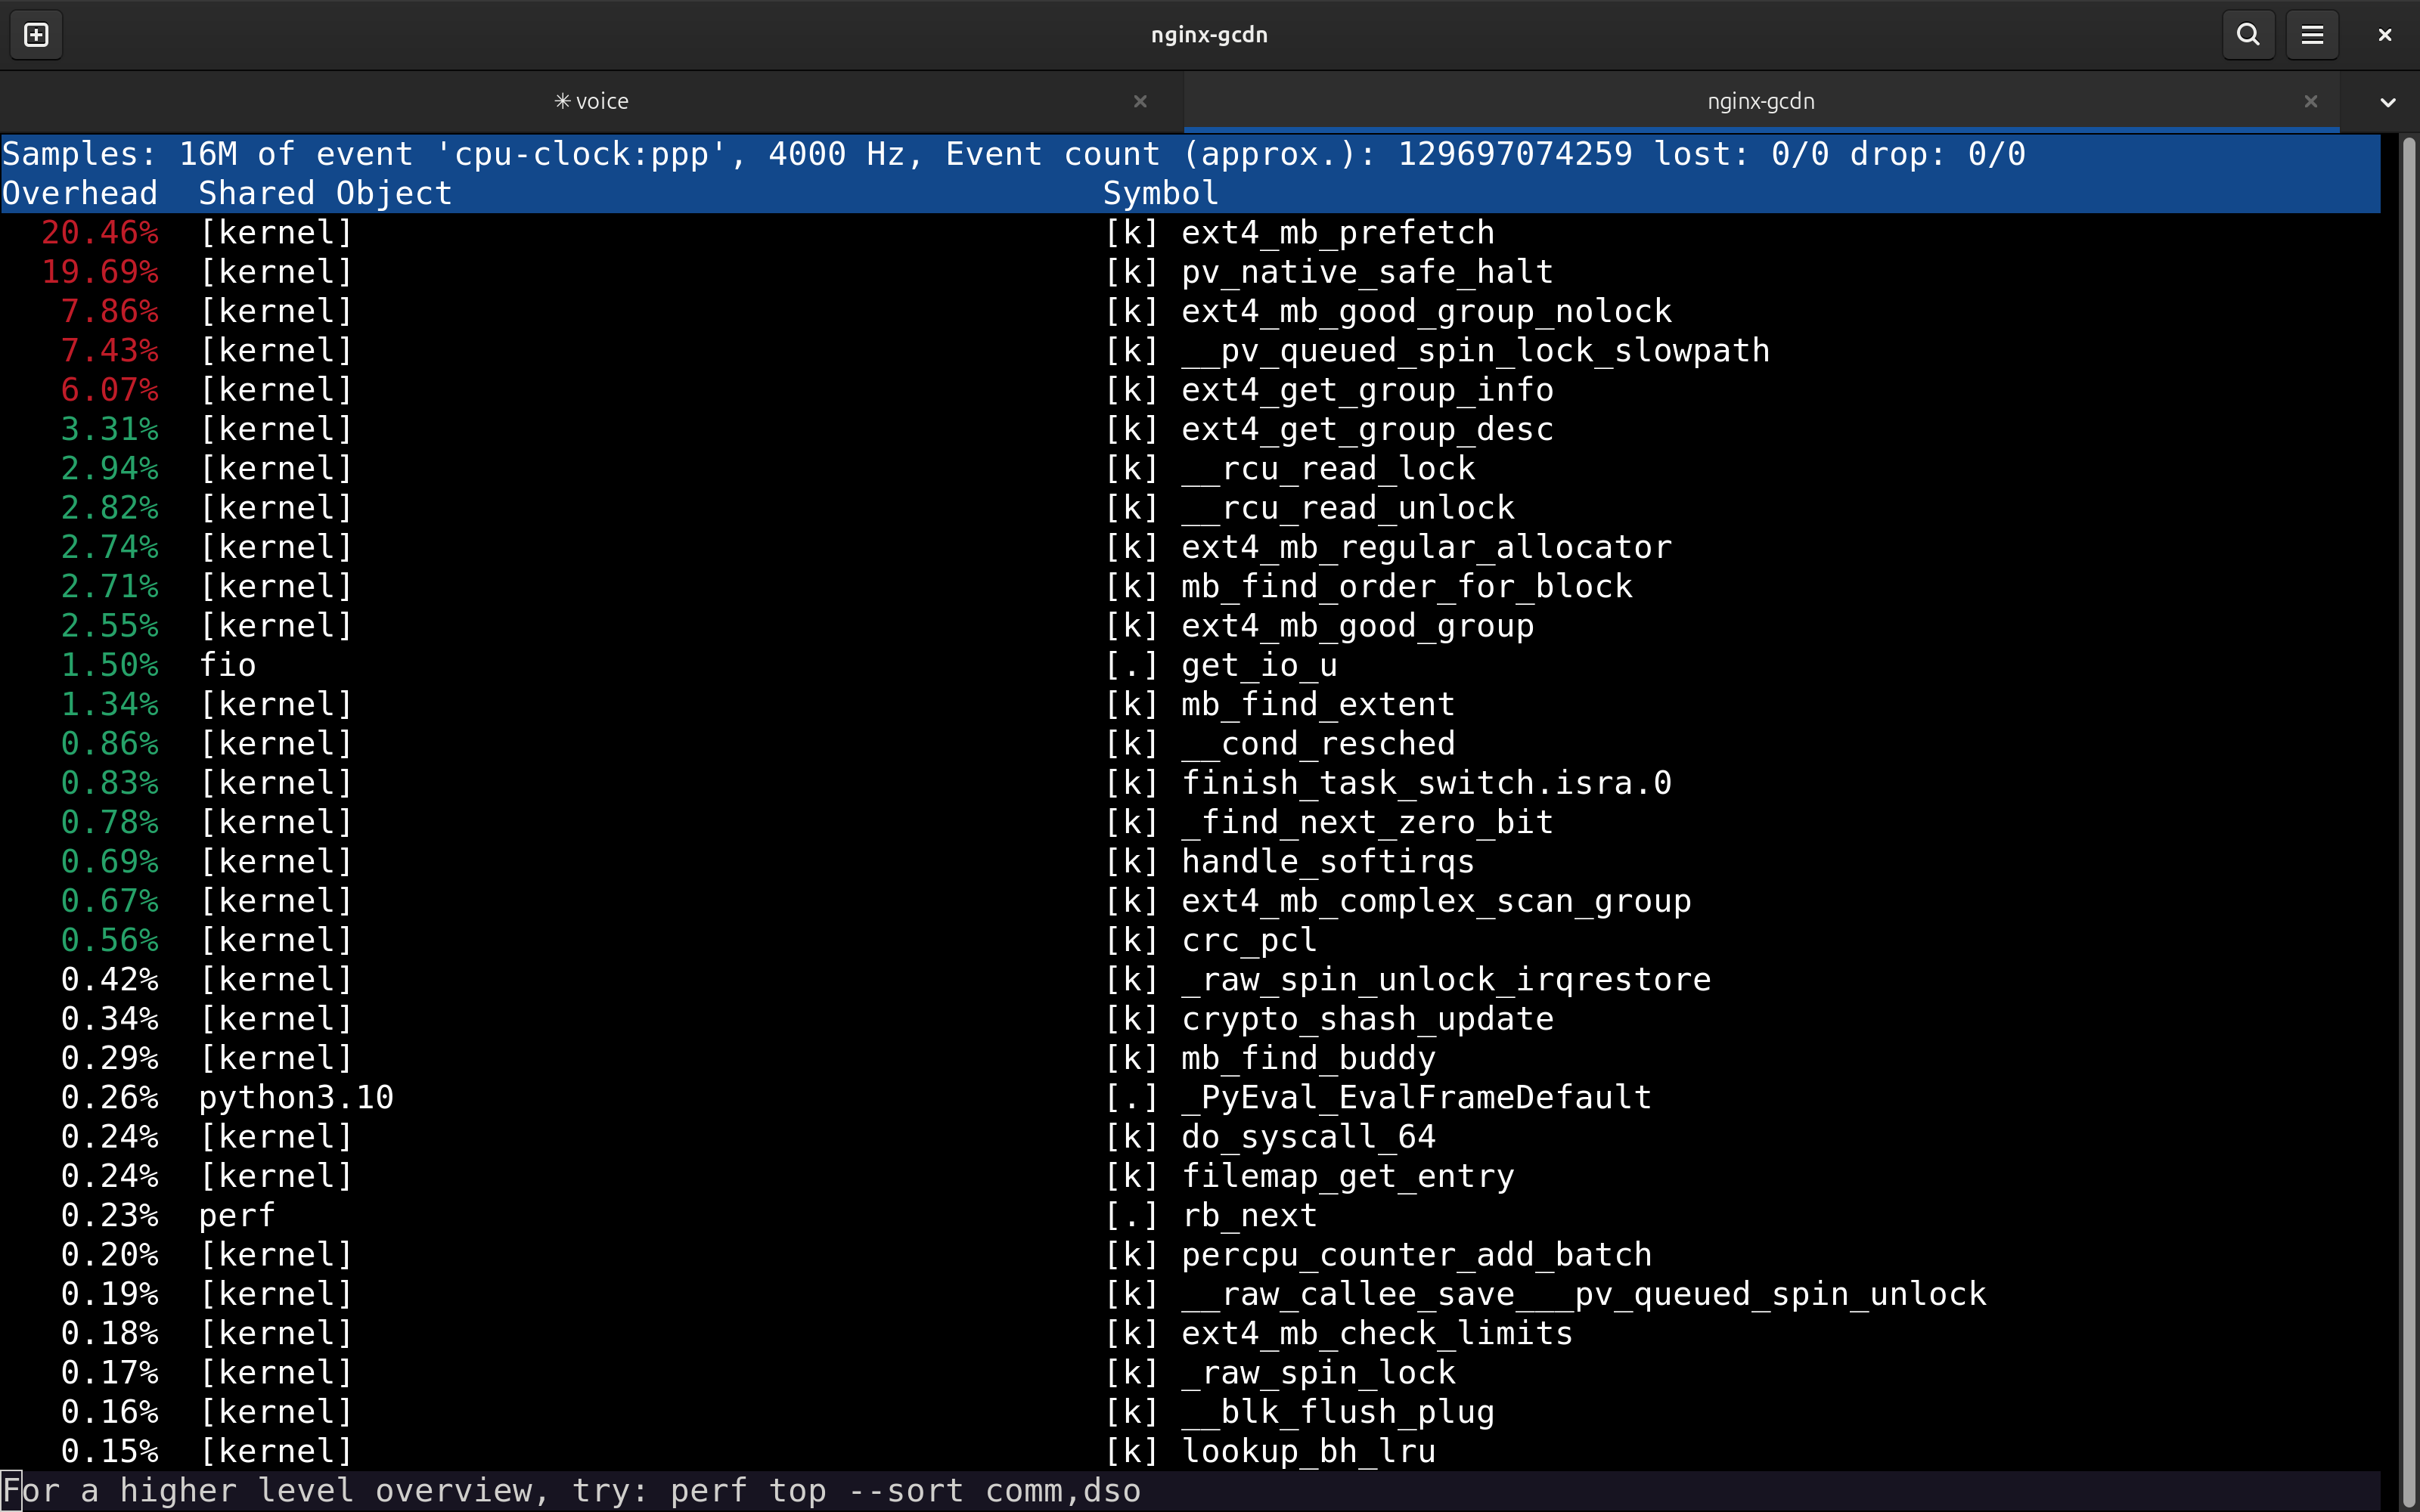This screenshot has height=1512, width=2420.
Task: Click the 19.69% overhead value
Action: [x=100, y=272]
